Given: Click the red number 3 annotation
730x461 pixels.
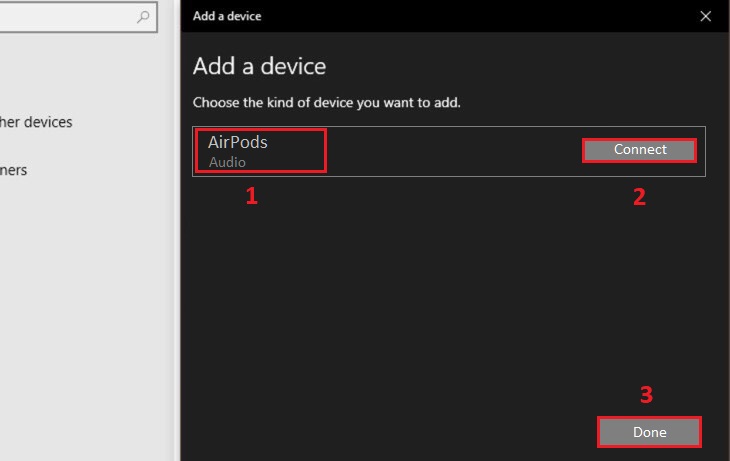Looking at the screenshot, I should (646, 394).
